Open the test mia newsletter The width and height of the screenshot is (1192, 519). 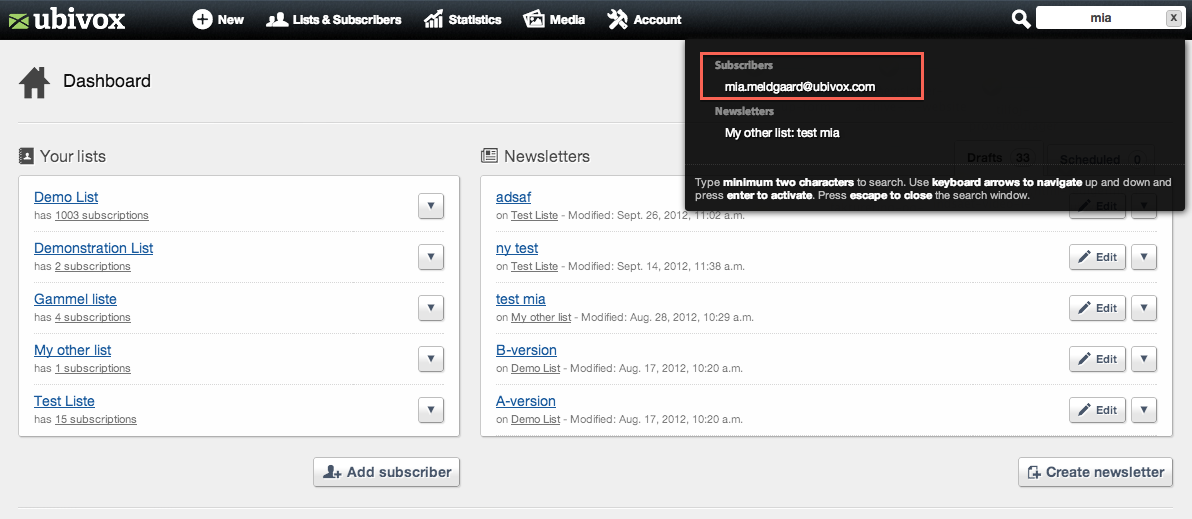tap(521, 299)
